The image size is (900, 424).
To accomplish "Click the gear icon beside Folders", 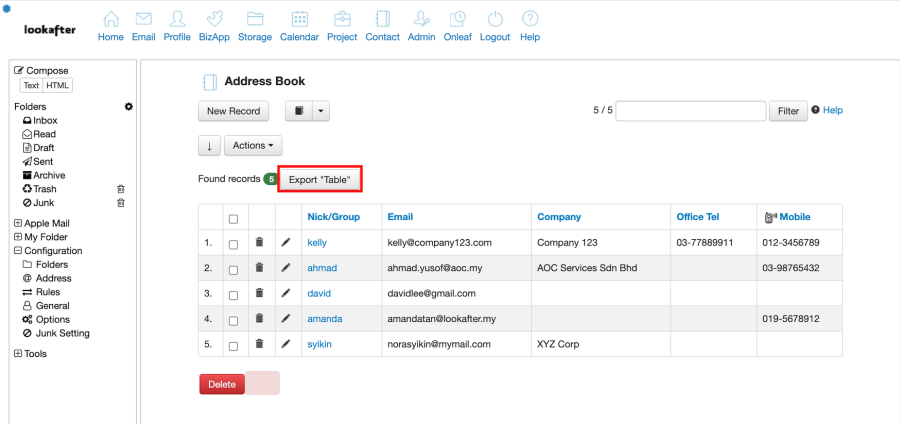I will [128, 106].
